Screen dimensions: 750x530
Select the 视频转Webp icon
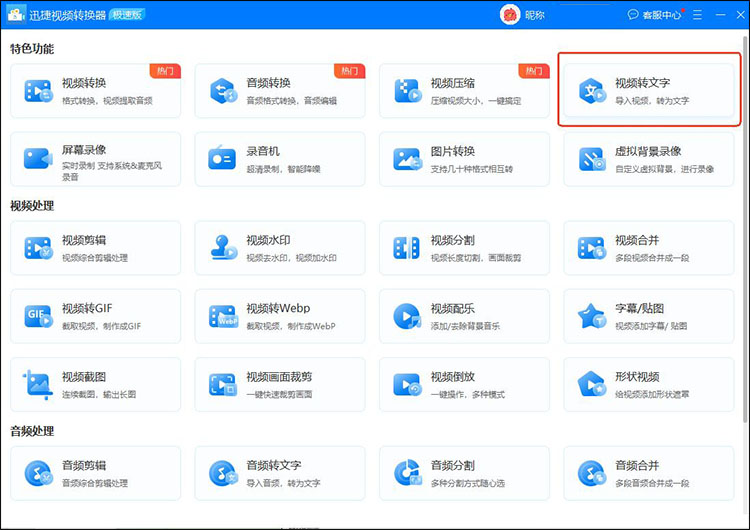[223, 316]
